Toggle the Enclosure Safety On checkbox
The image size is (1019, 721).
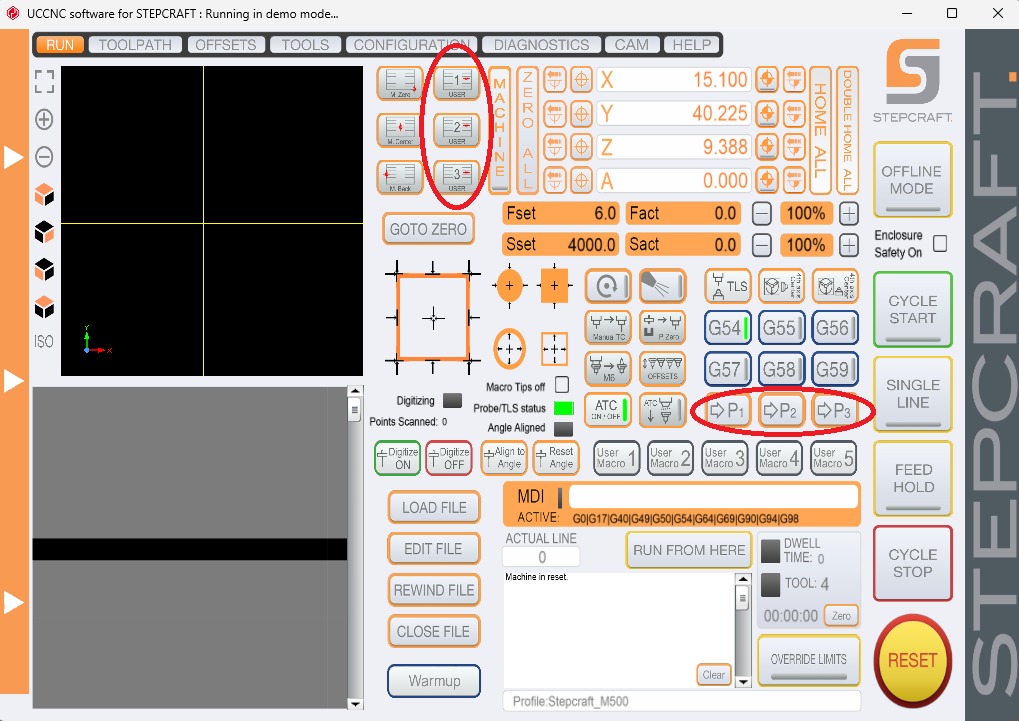[940, 243]
